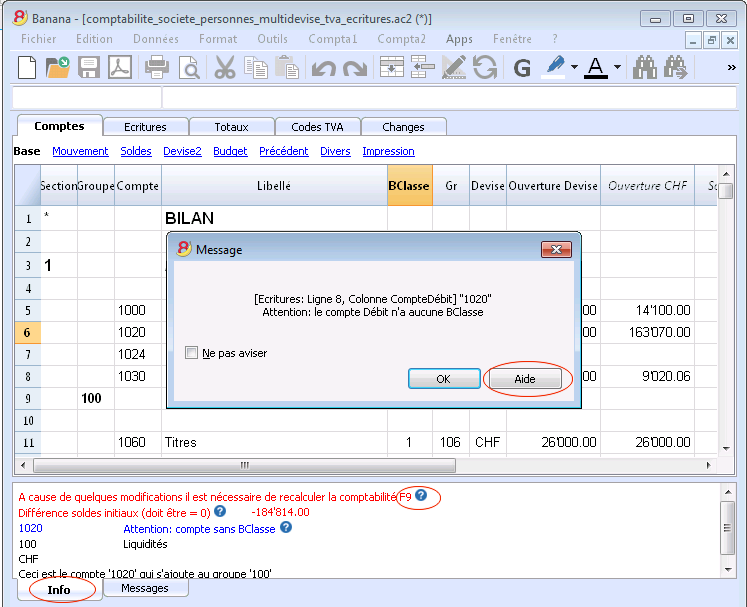Click the Insert rows toolbar icon
The height and width of the screenshot is (607, 747).
(x=392, y=67)
